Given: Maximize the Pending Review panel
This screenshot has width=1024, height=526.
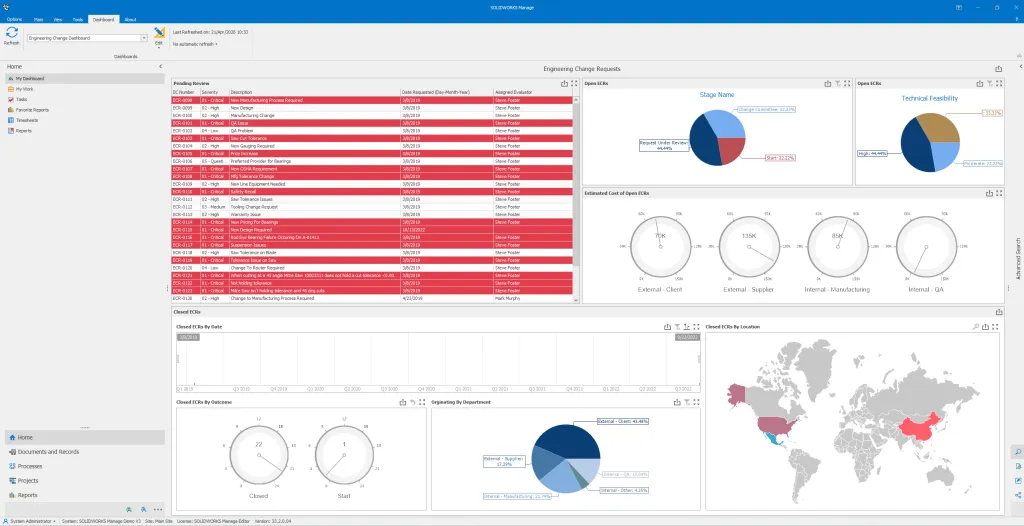Looking at the screenshot, I should tap(574, 84).
